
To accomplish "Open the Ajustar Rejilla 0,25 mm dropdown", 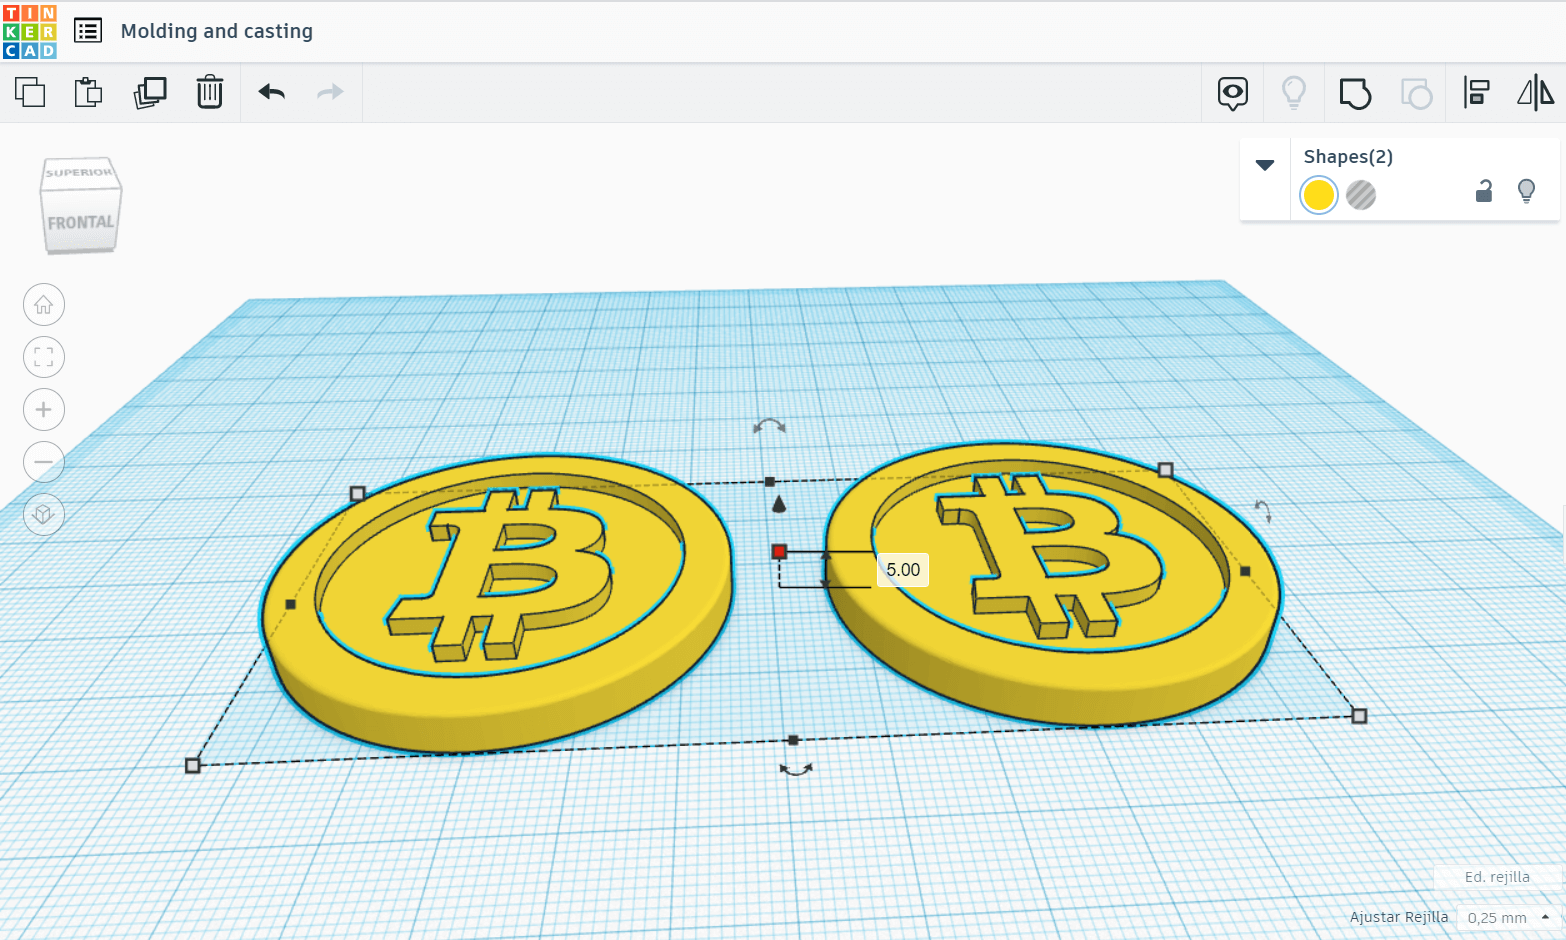I will tap(1508, 917).
